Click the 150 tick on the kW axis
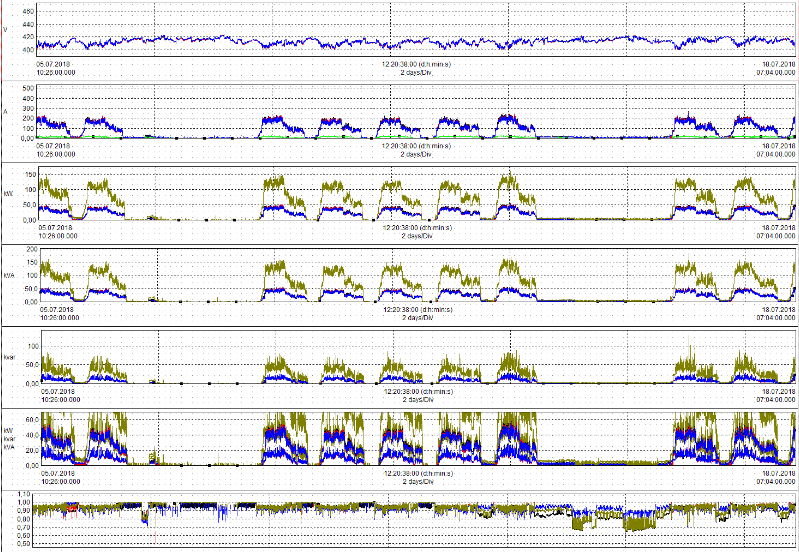This screenshot has width=799, height=552. (x=28, y=175)
